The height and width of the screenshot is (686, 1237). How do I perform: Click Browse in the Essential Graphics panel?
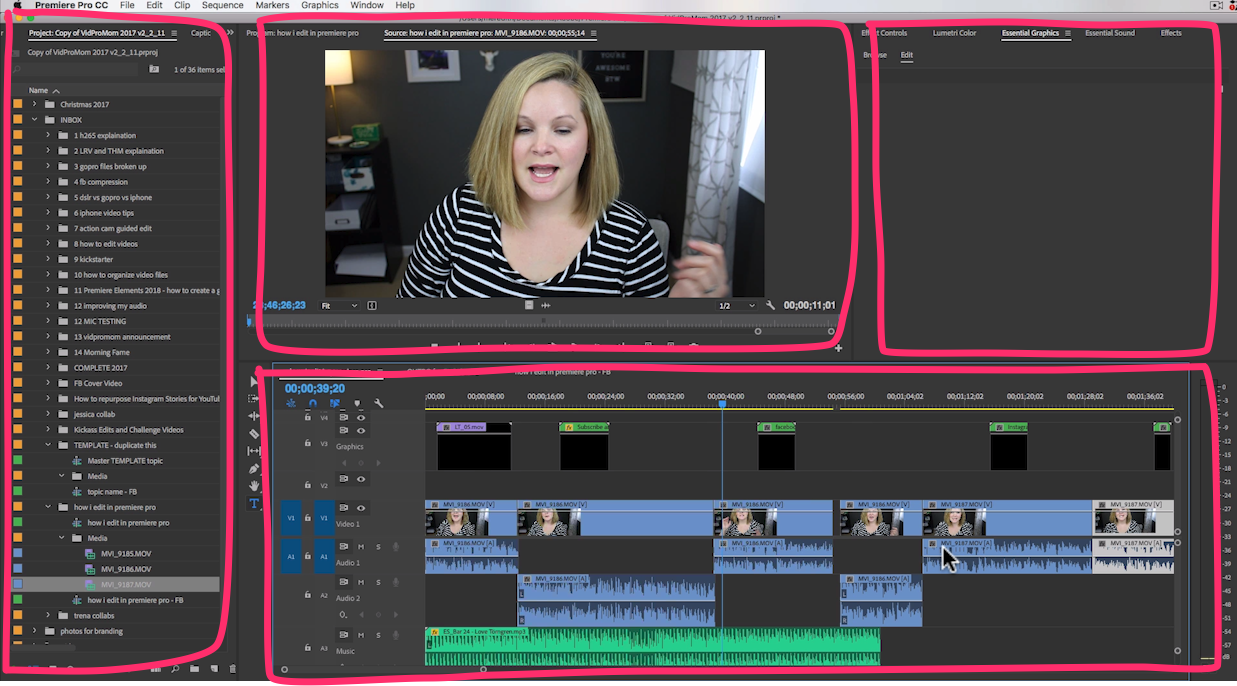point(873,55)
